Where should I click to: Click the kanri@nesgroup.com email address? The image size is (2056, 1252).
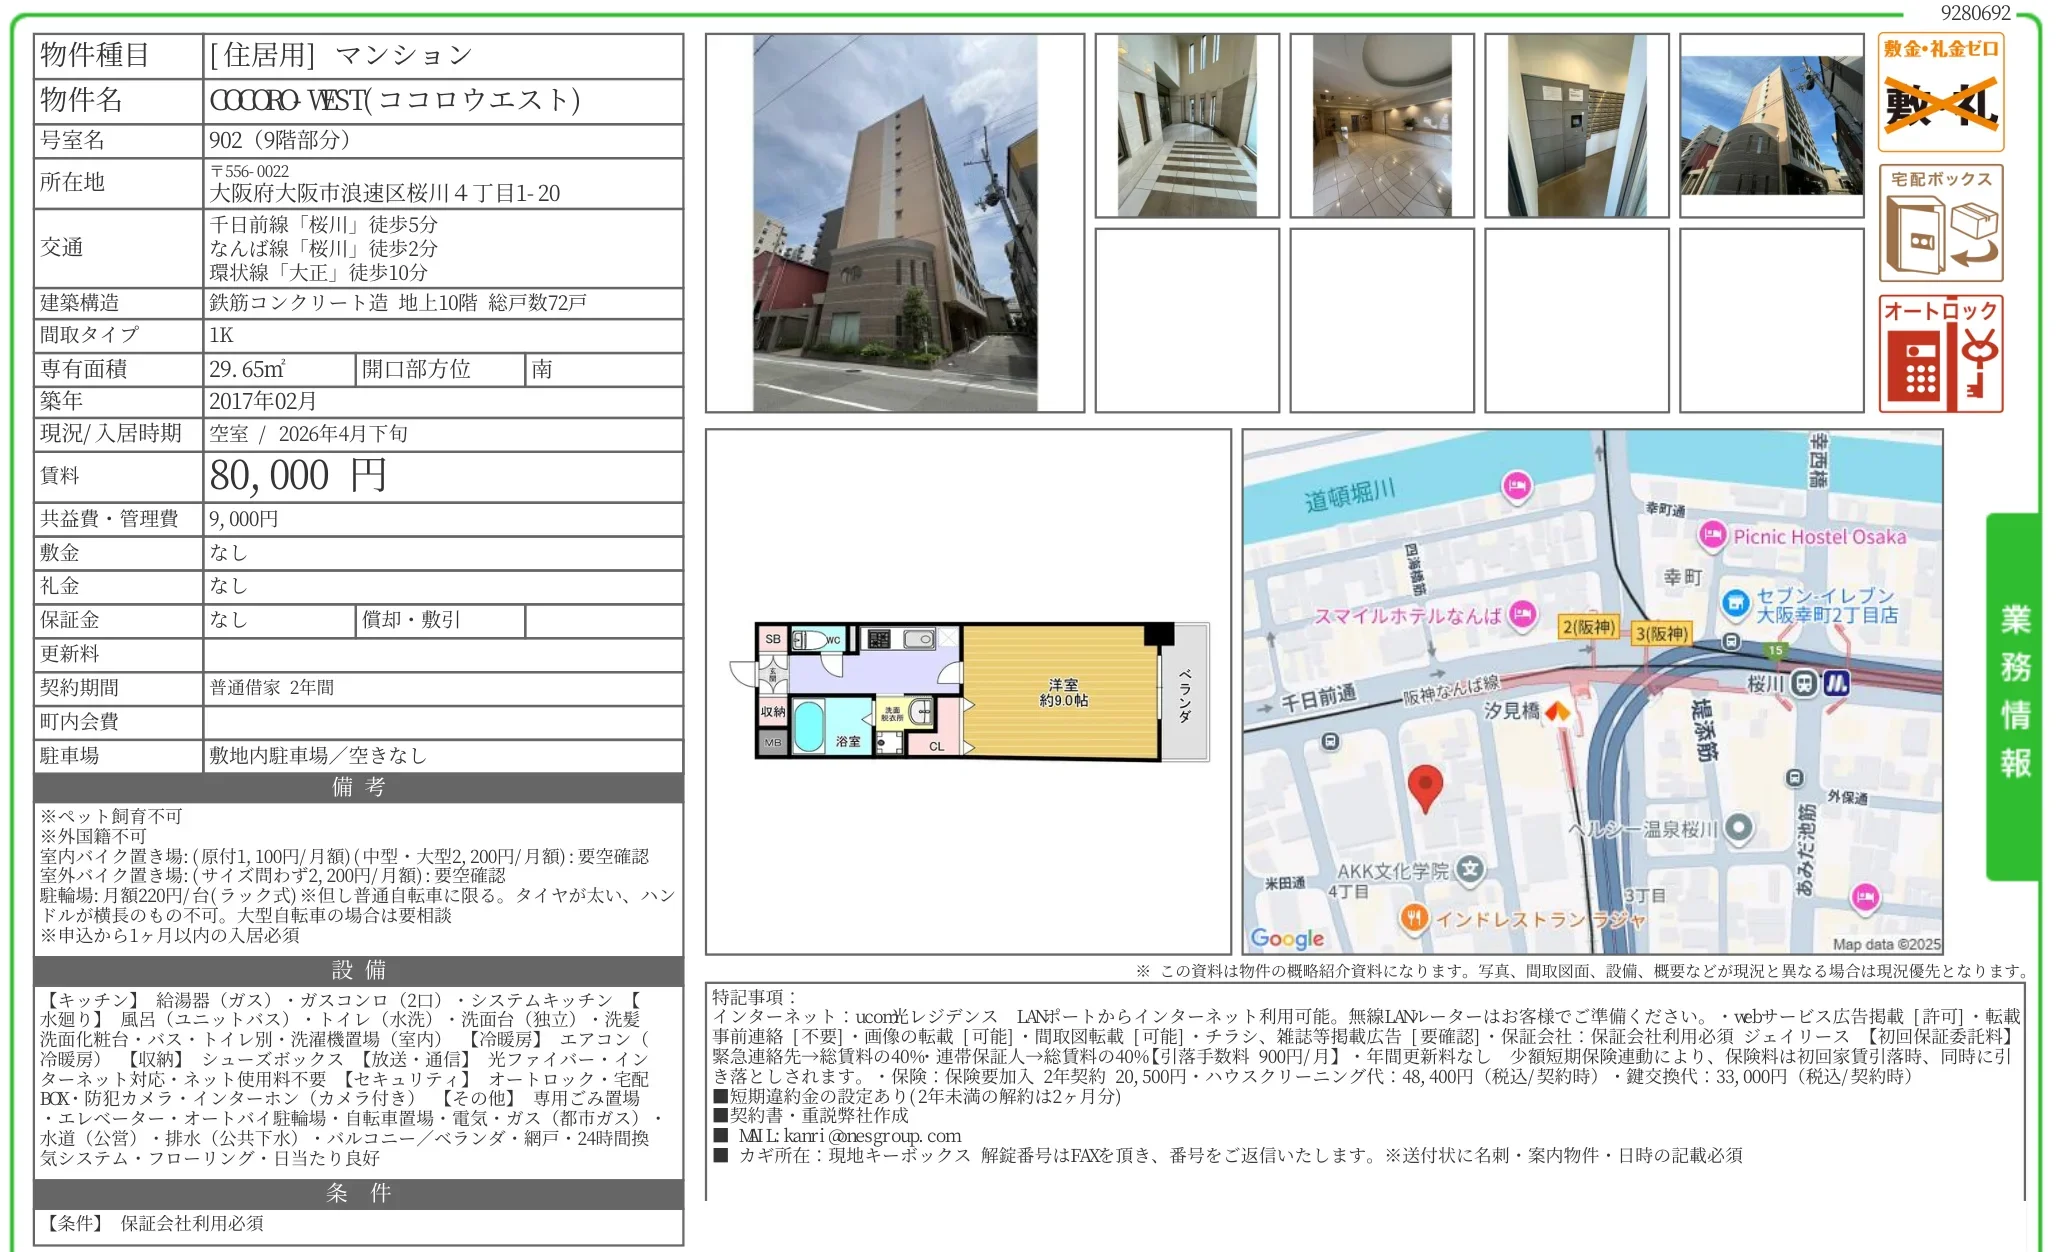[871, 1136]
